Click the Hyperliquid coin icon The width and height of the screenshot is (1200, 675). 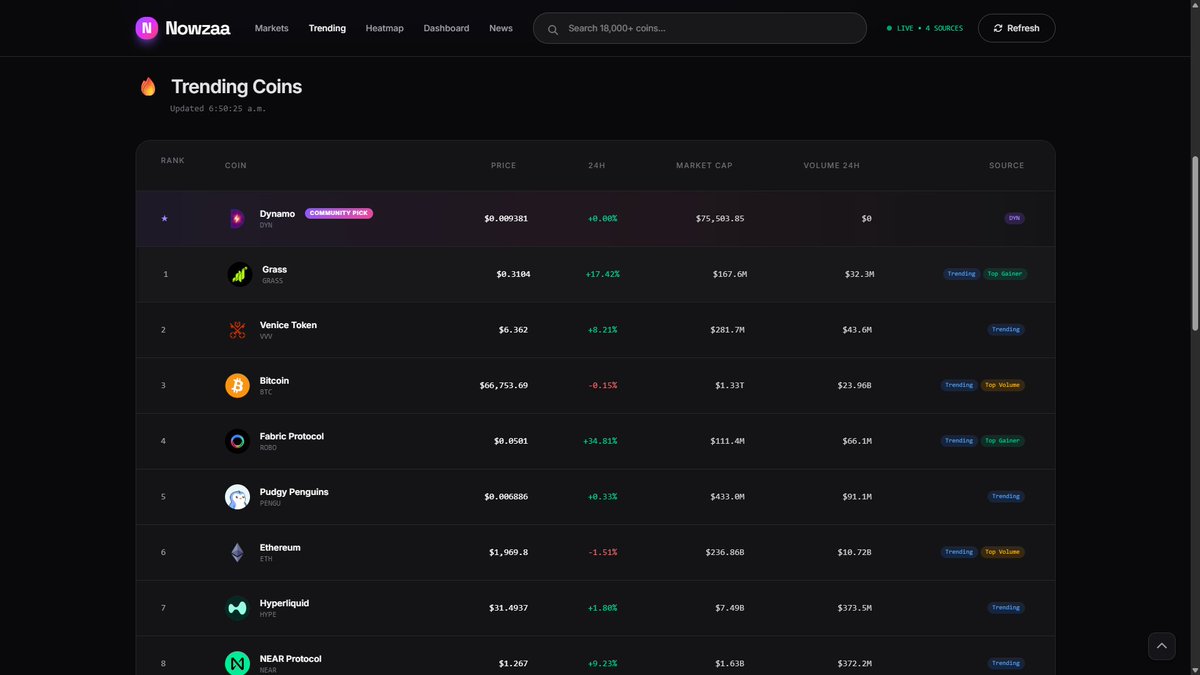coord(237,608)
